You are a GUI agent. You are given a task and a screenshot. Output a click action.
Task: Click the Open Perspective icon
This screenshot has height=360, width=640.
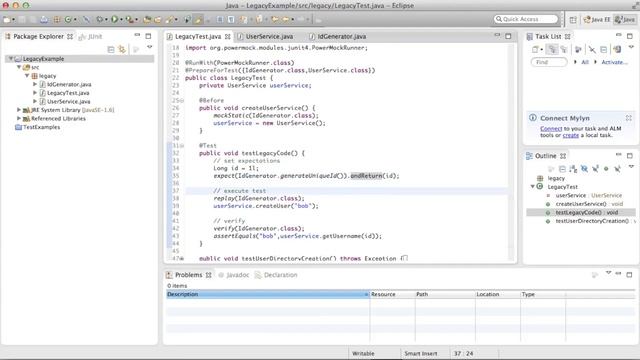573,20
